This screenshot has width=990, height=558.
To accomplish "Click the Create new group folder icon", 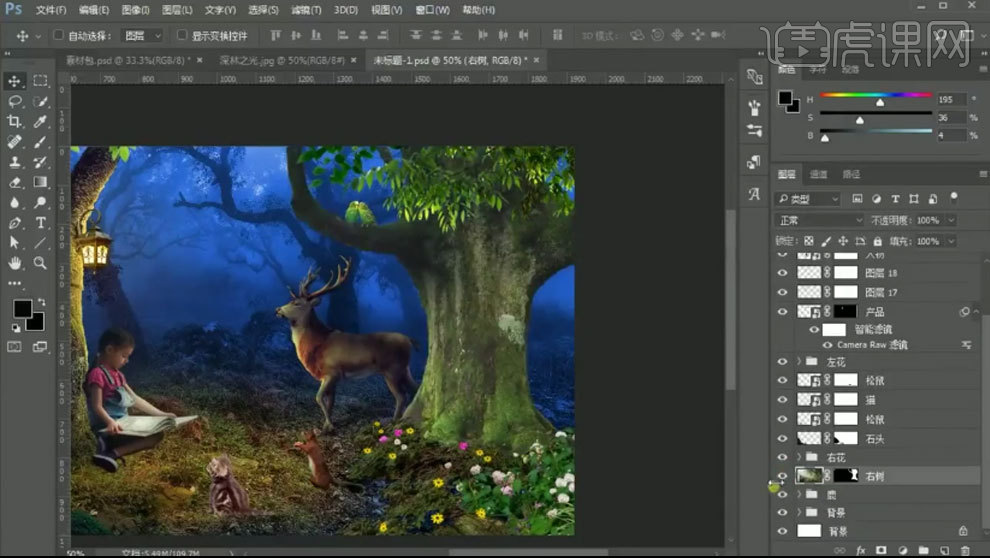I will (923, 550).
